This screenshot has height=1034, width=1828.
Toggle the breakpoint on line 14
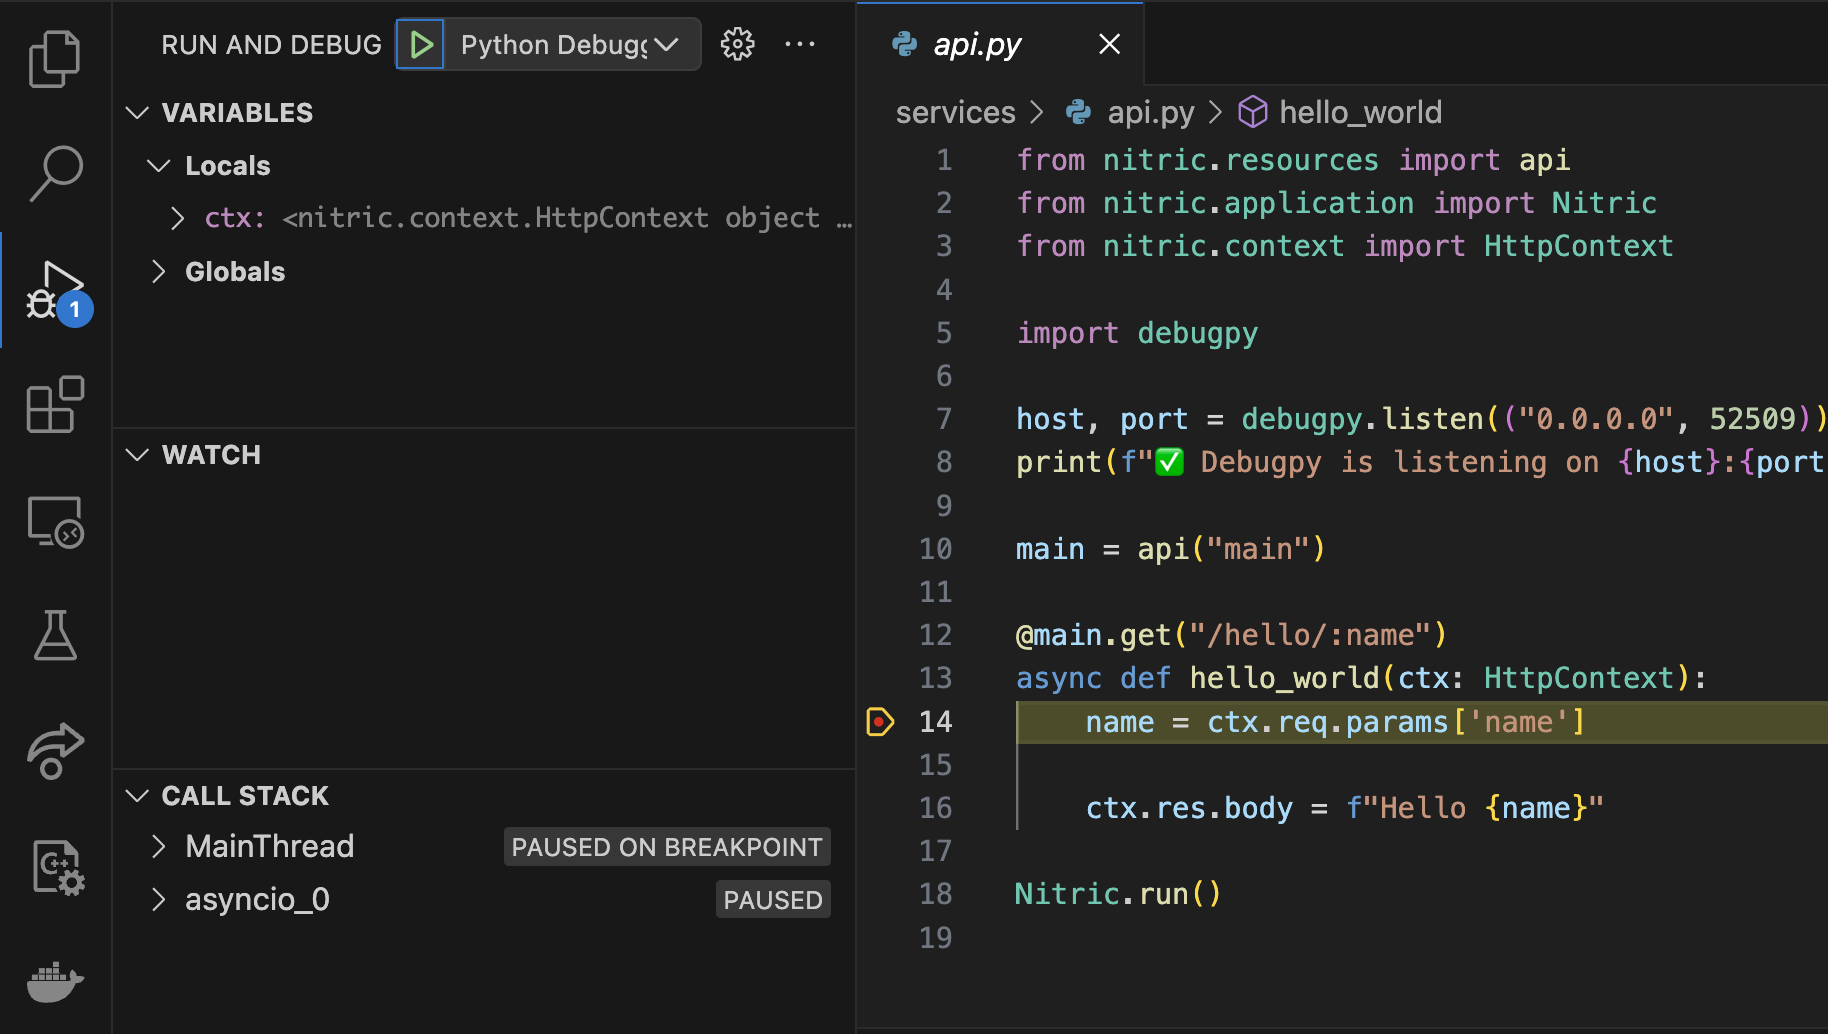[879, 721]
